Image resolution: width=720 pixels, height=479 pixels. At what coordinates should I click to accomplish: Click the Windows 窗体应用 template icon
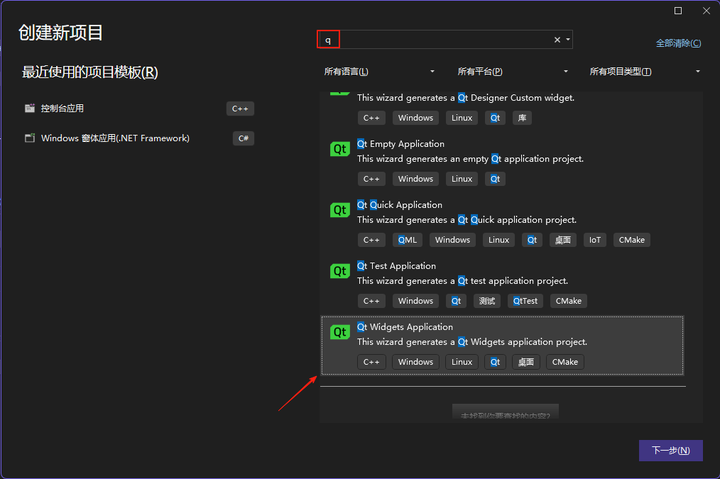(x=30, y=138)
